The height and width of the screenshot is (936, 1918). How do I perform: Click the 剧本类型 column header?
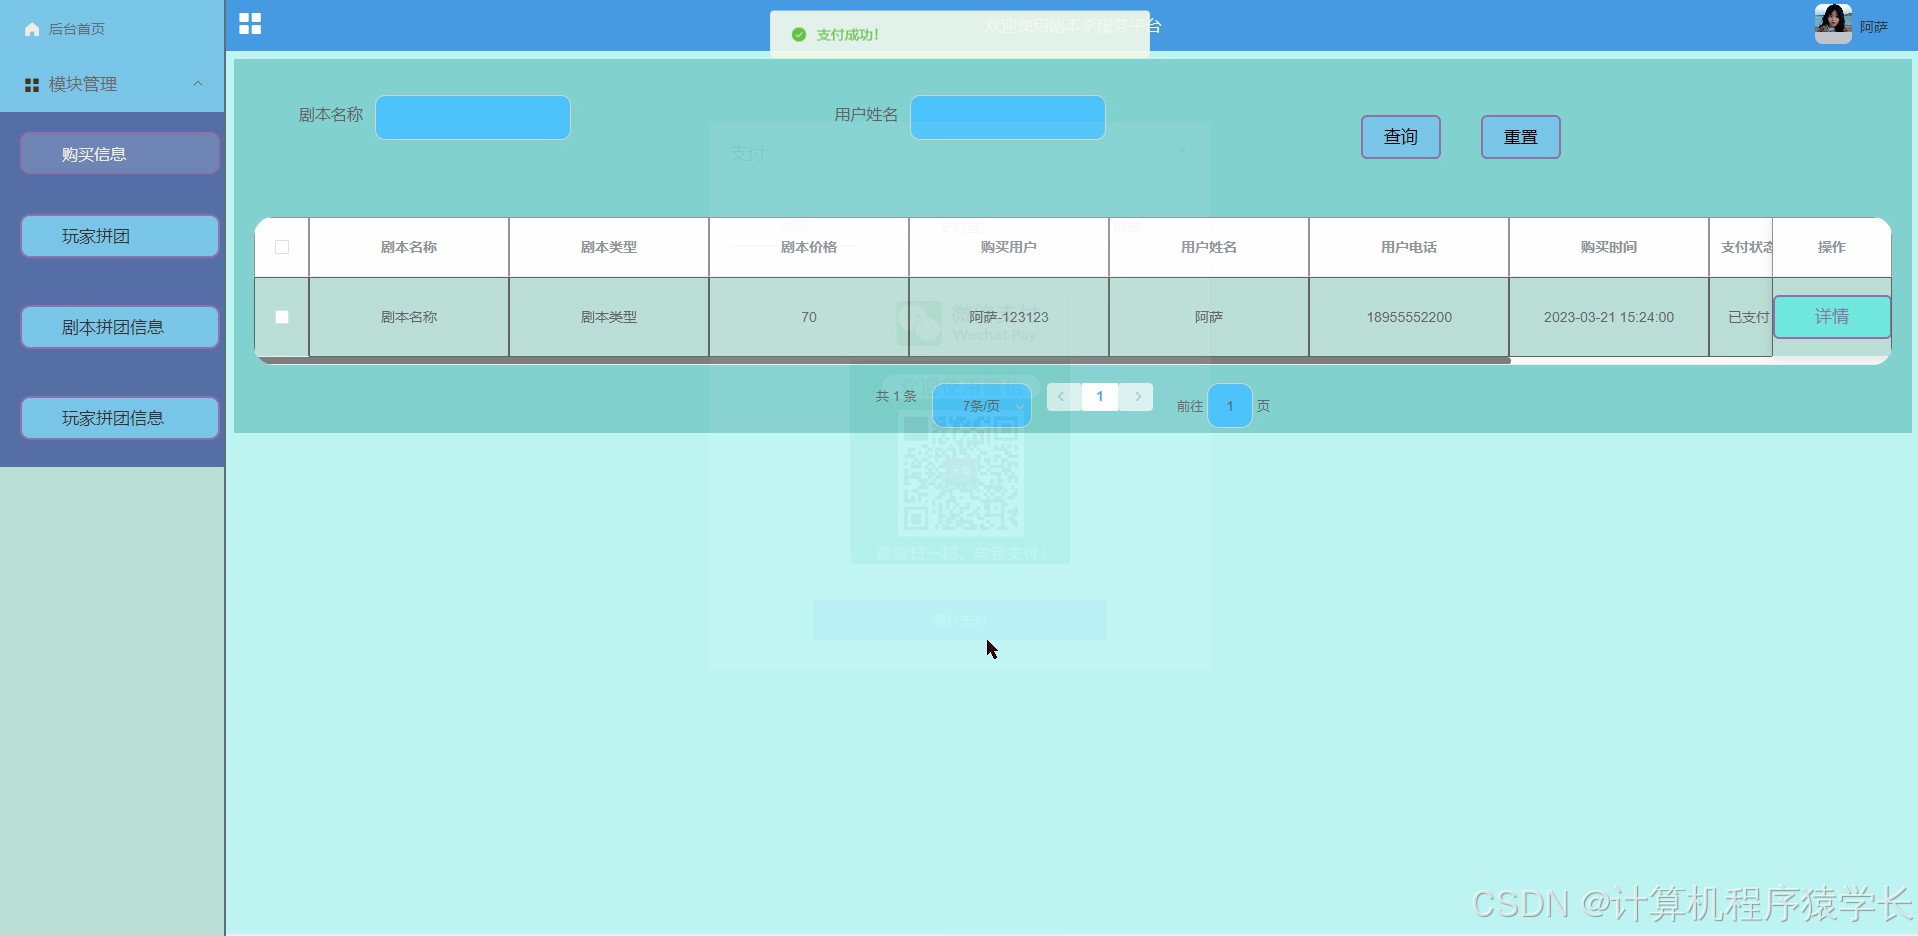coord(609,247)
